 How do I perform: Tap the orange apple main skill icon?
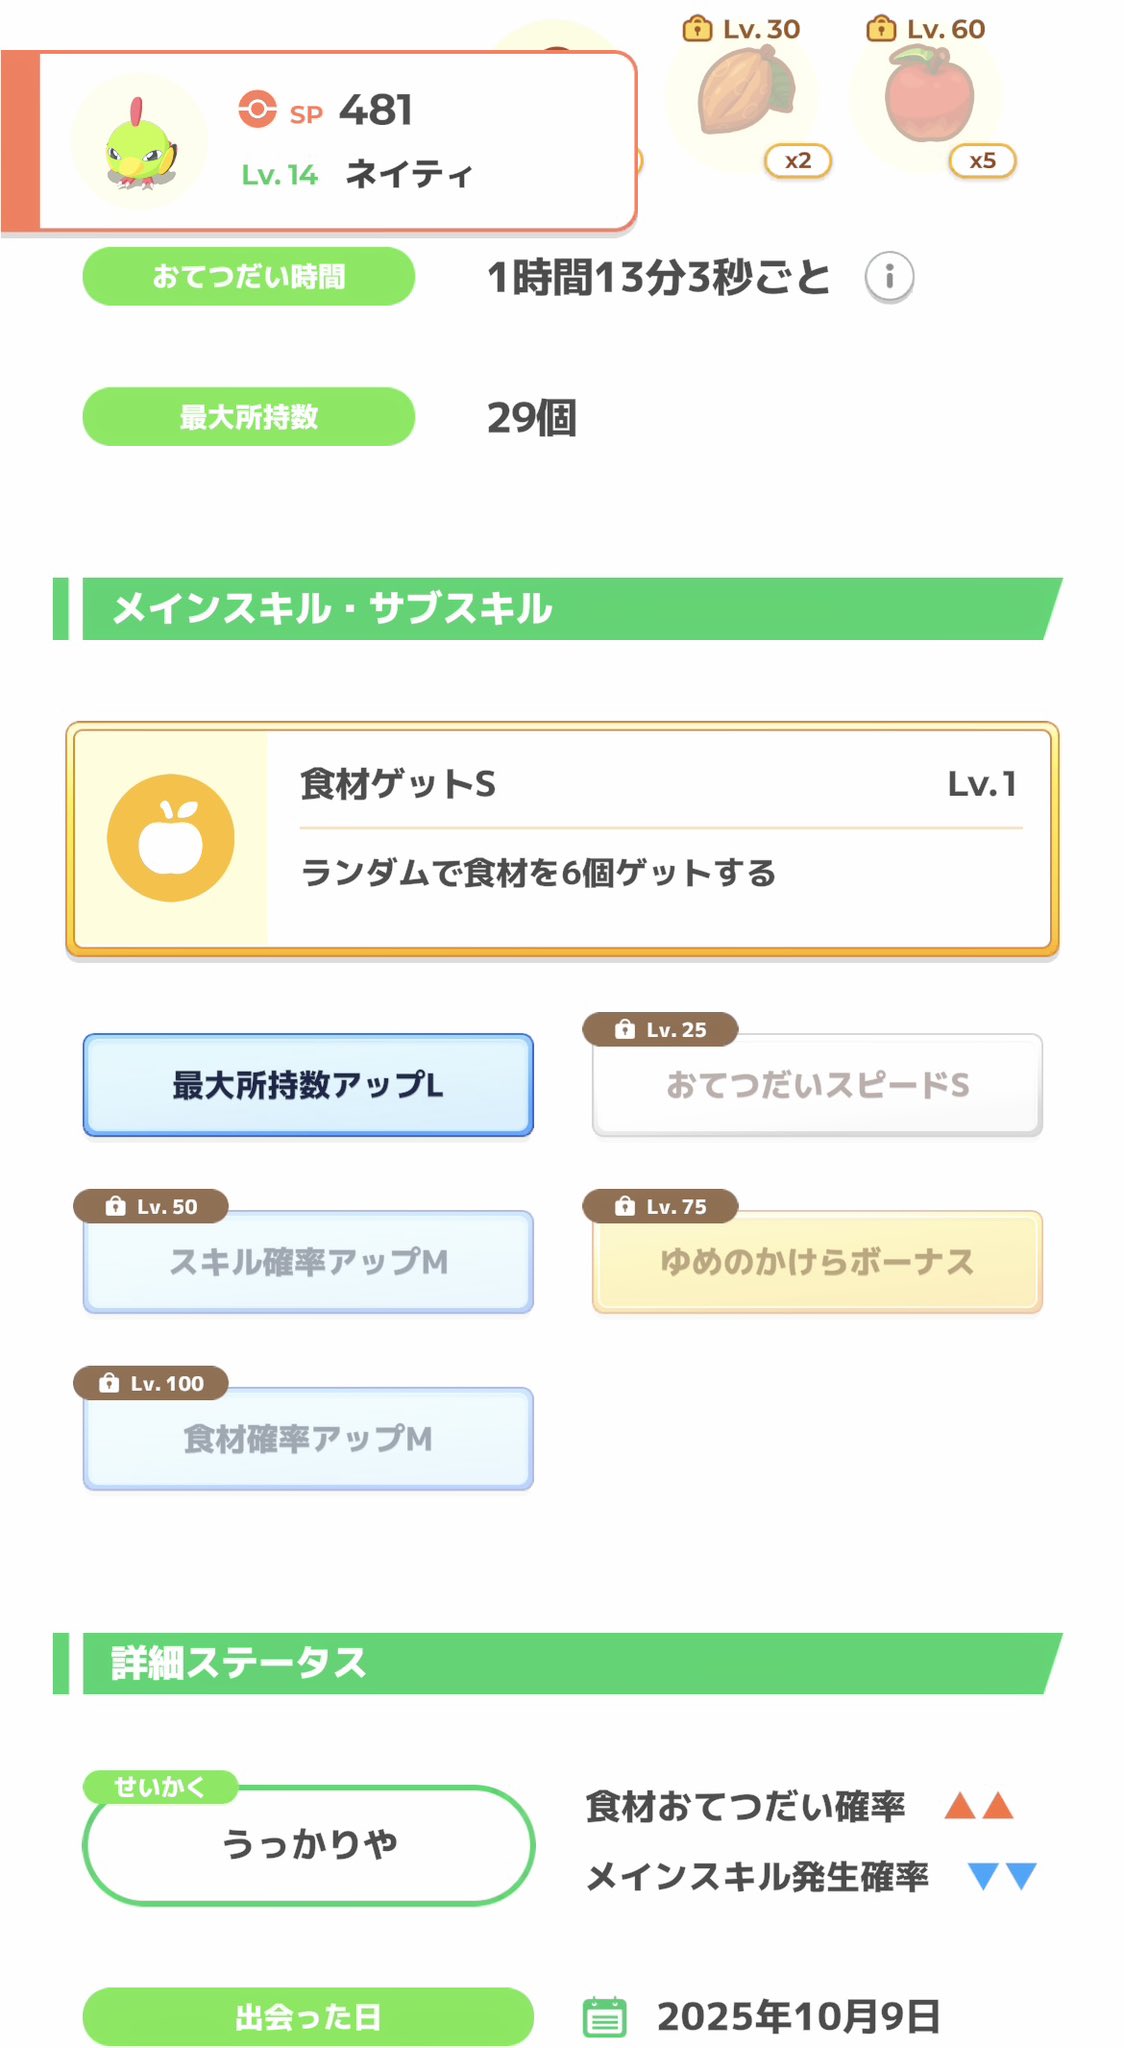tap(171, 838)
